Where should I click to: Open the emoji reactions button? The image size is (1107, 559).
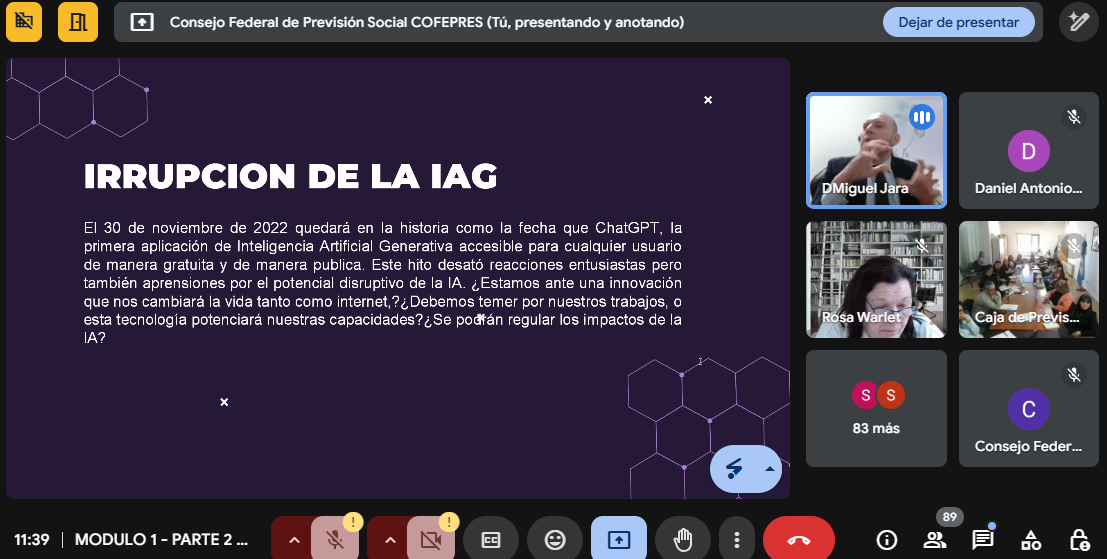tap(555, 540)
